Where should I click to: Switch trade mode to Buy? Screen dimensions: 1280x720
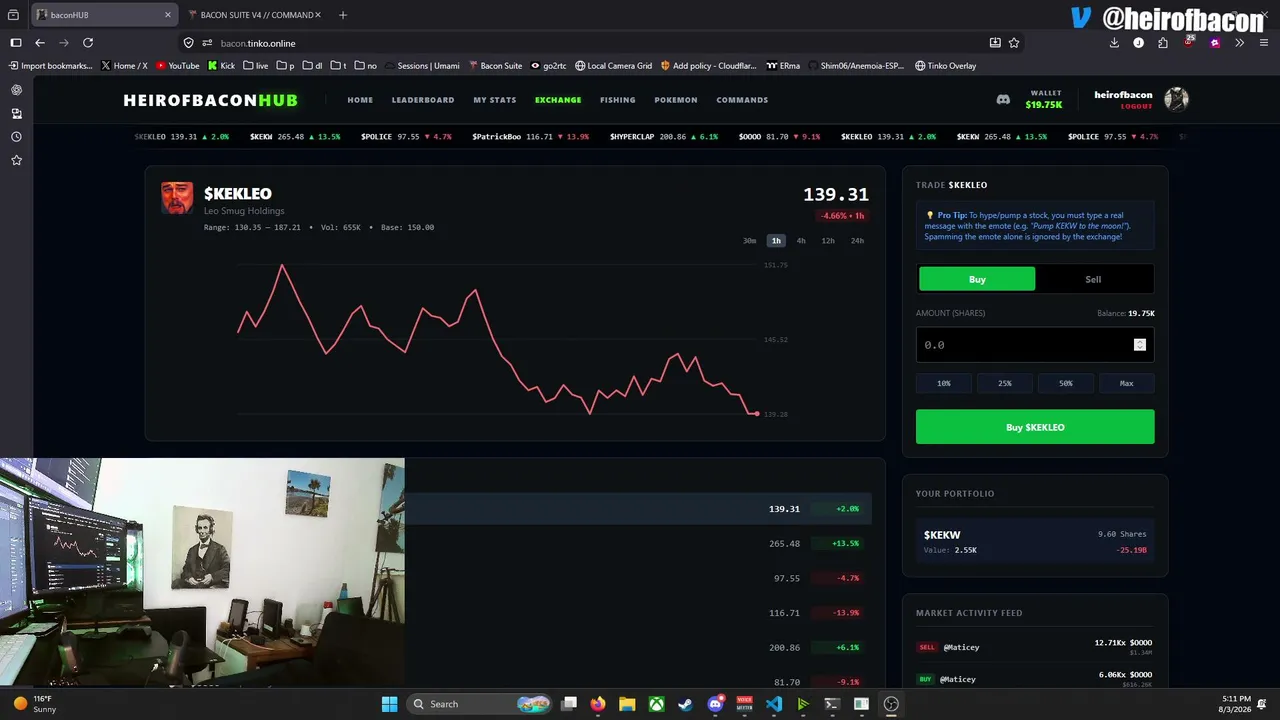[x=977, y=279]
